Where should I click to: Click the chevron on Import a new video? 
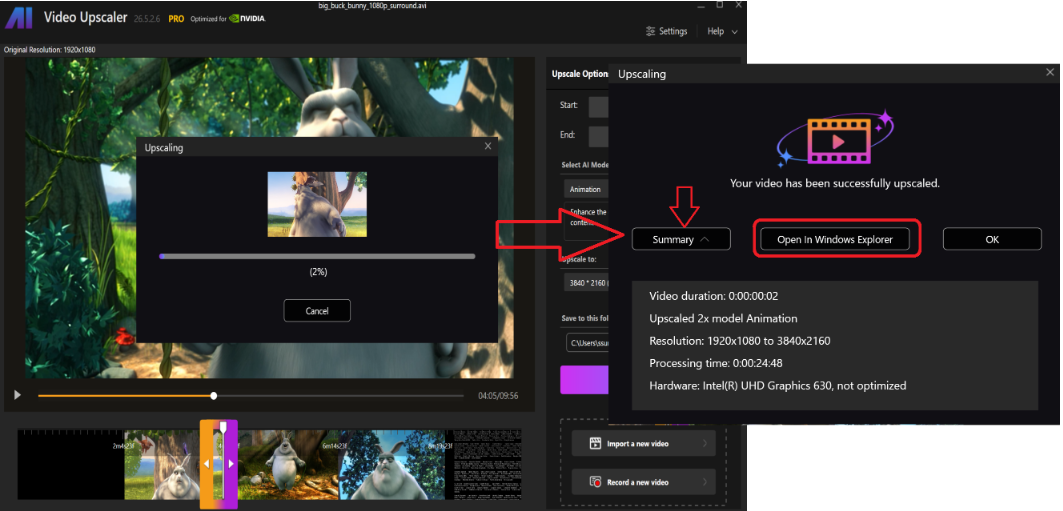(x=706, y=444)
